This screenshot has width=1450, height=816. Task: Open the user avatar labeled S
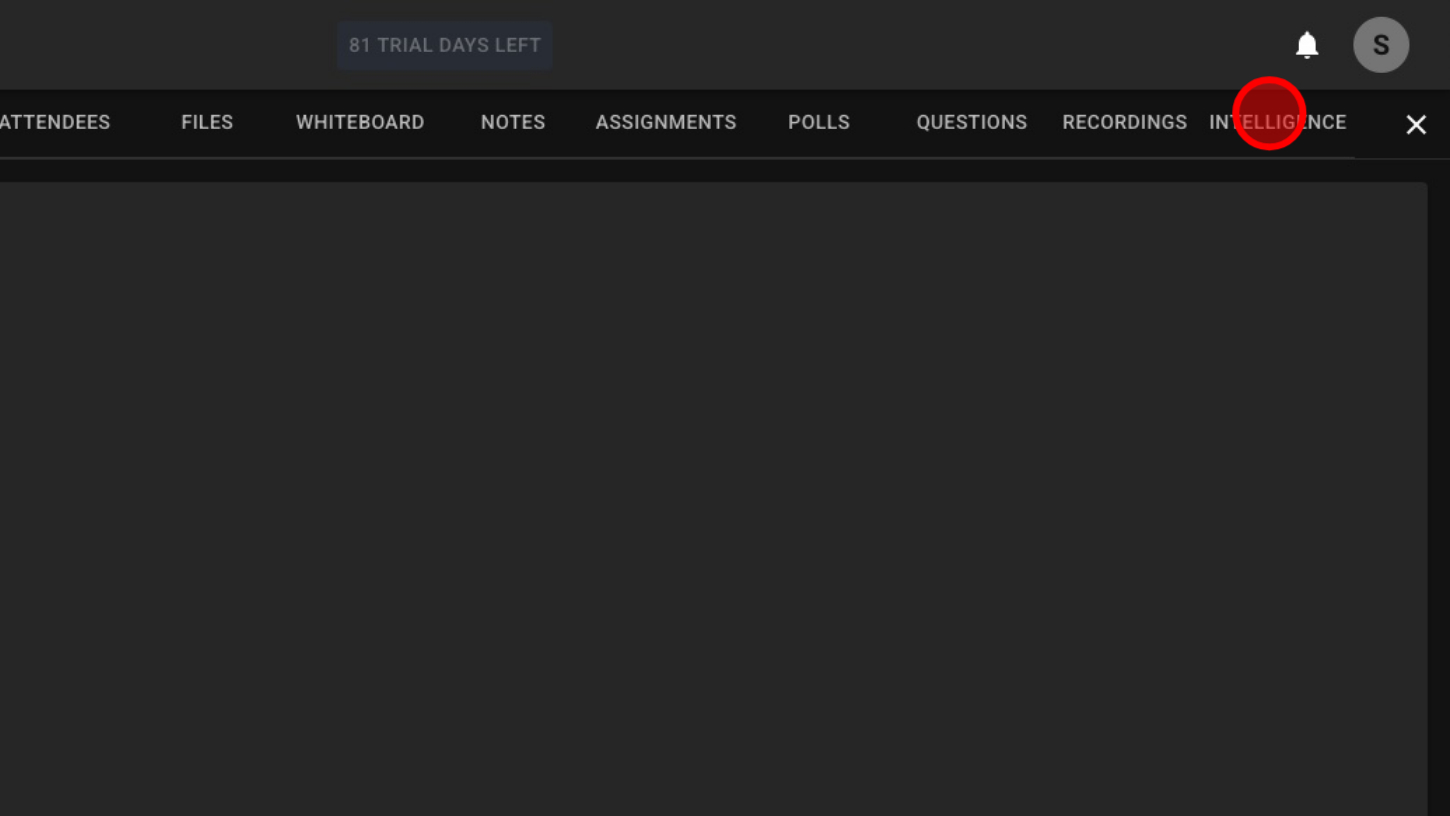(x=1381, y=45)
